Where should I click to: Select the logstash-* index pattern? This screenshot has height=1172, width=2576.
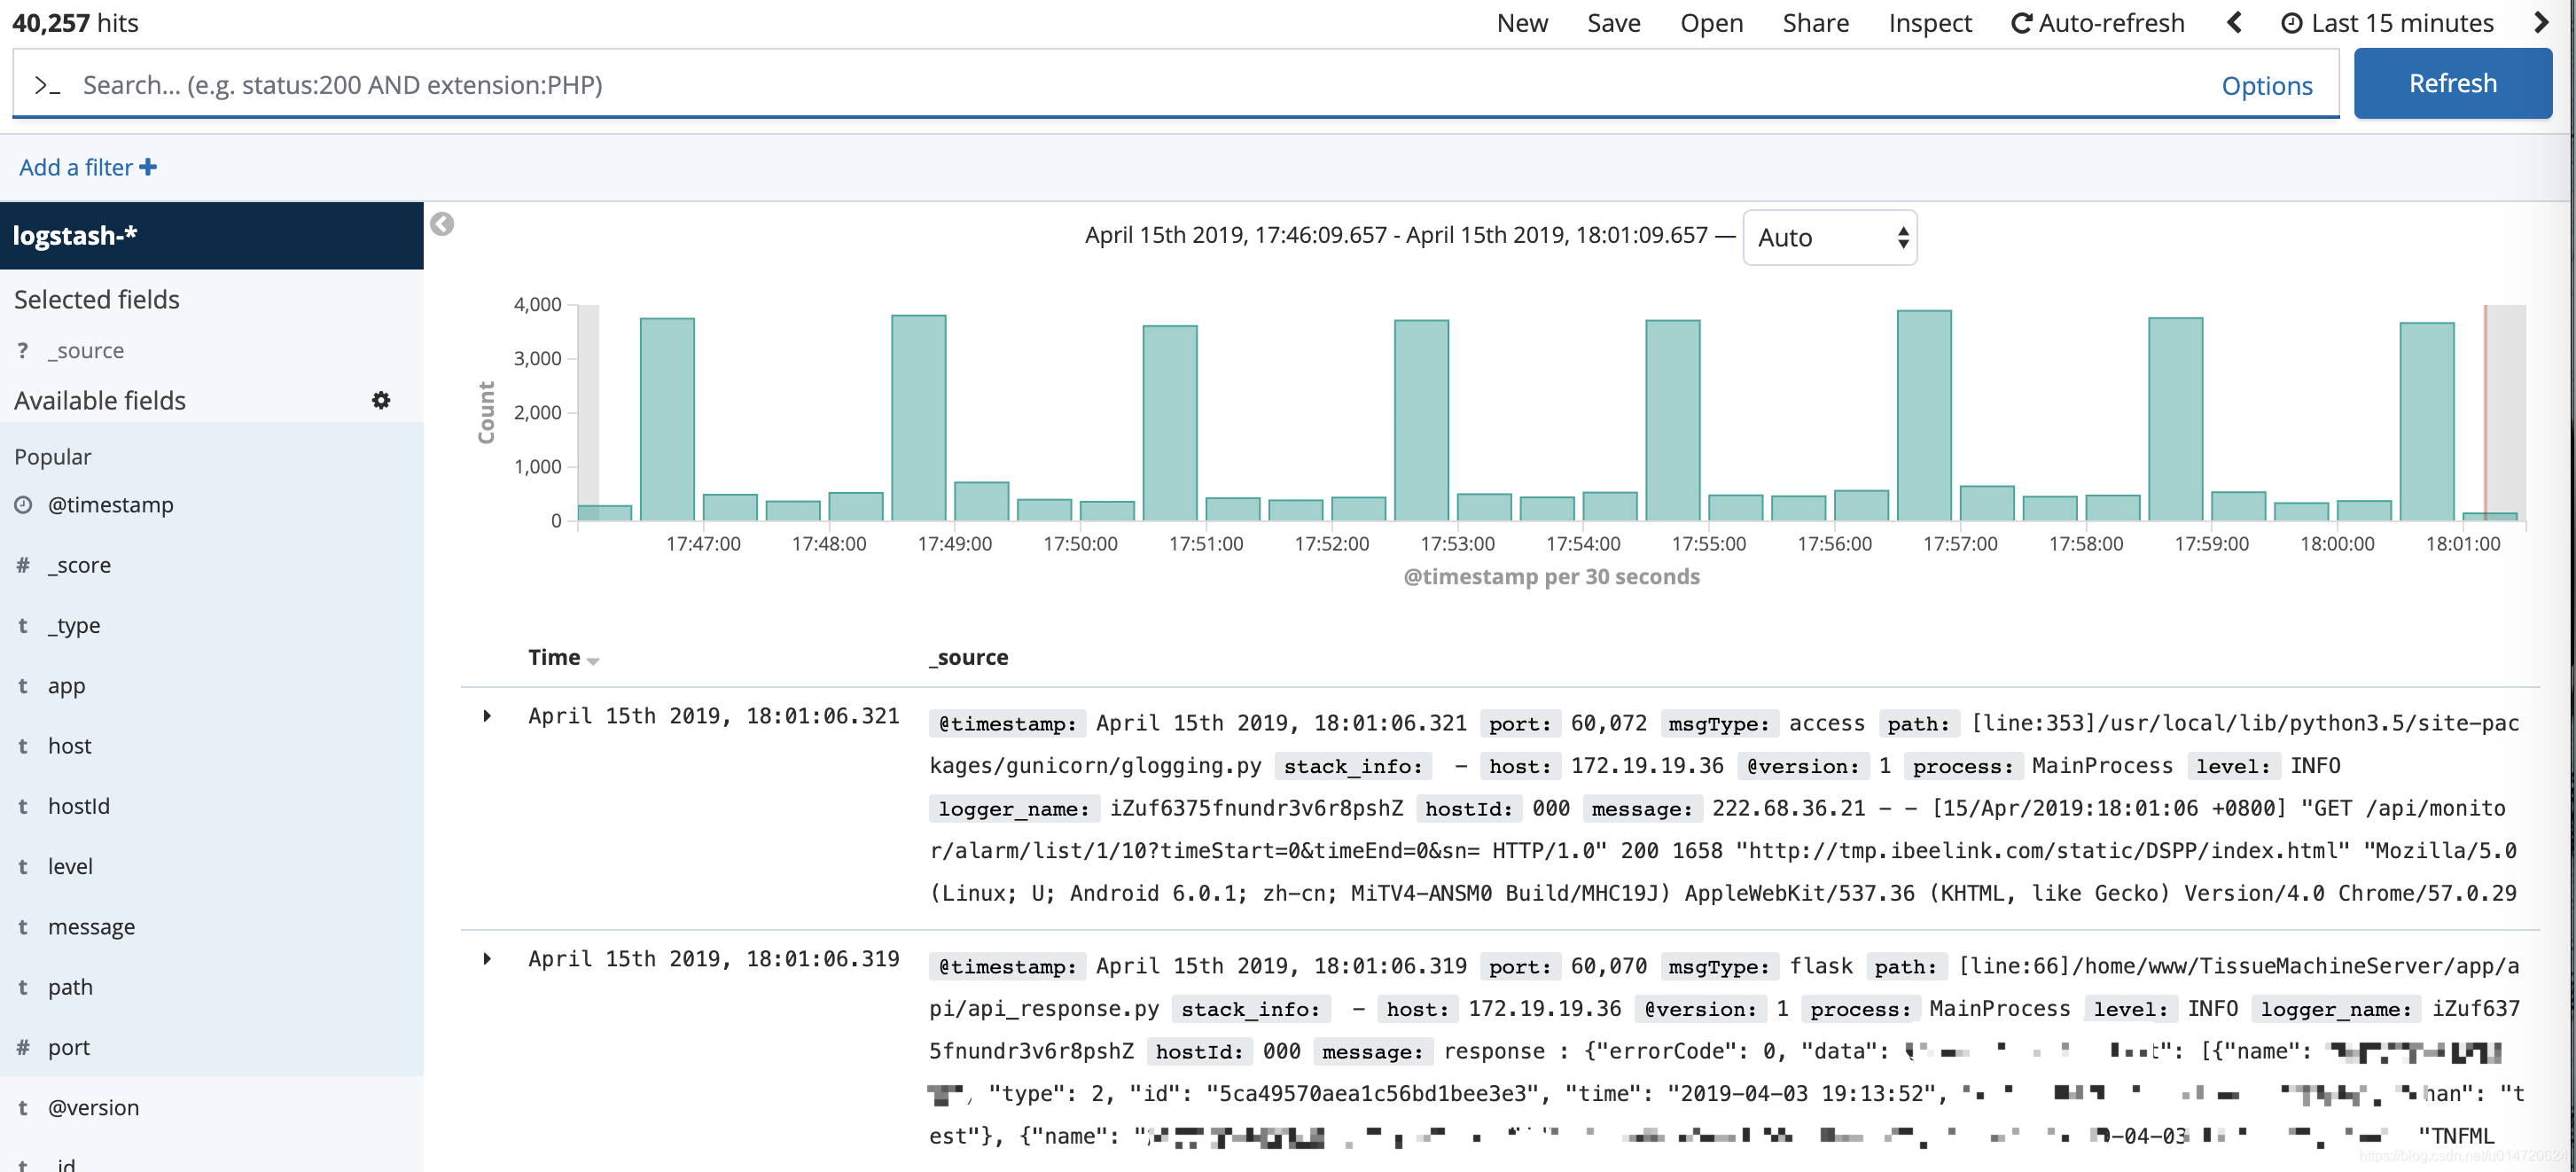tap(78, 235)
